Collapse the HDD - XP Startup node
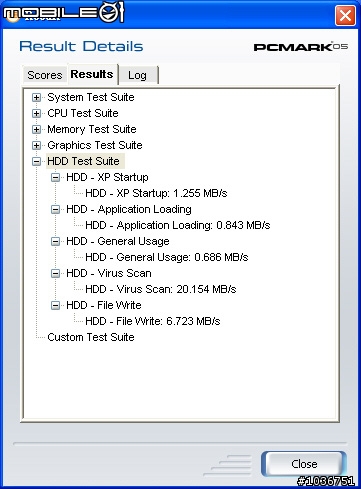 [x=55, y=177]
